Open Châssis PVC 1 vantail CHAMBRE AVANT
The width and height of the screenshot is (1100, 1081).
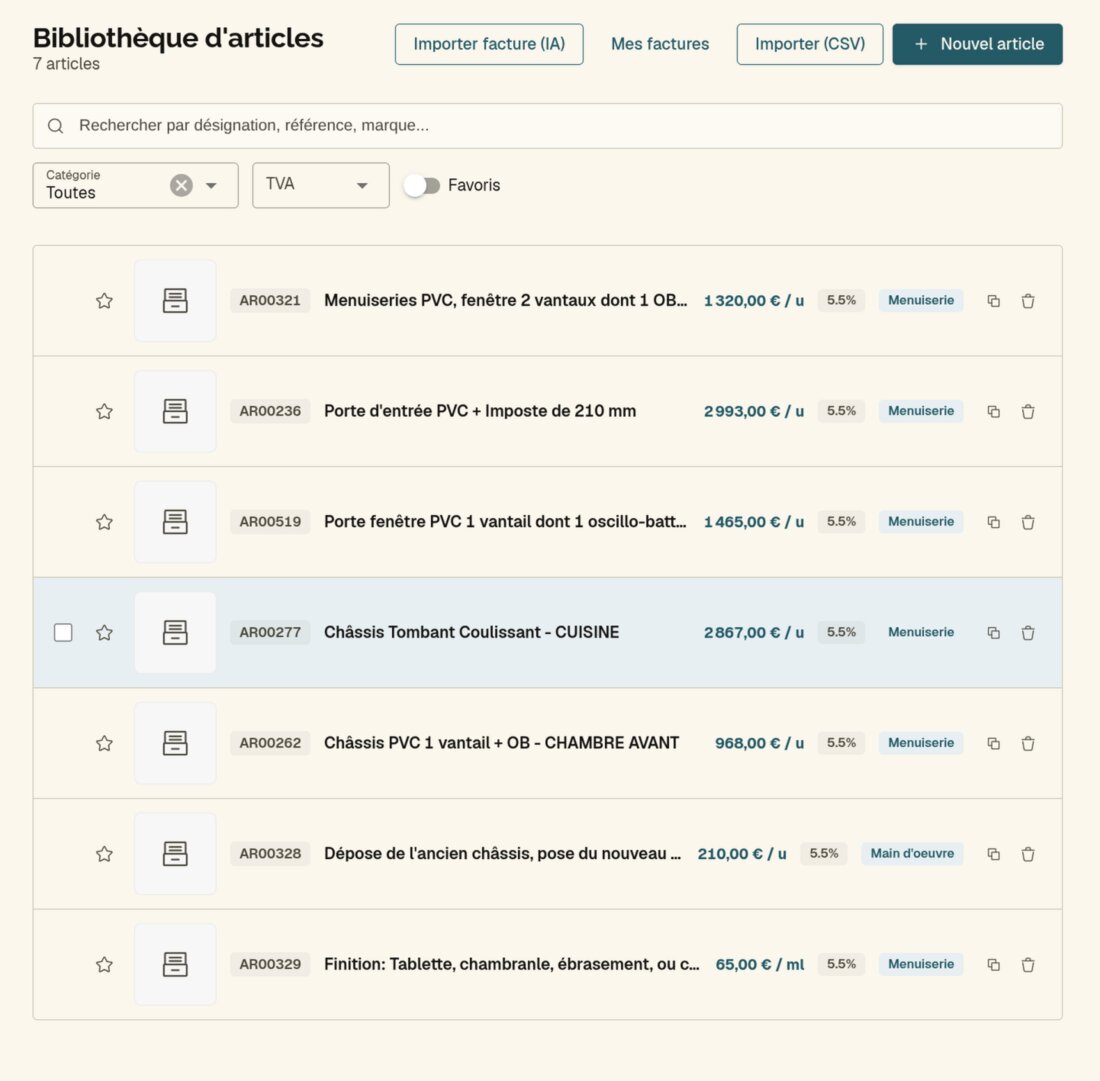point(502,744)
